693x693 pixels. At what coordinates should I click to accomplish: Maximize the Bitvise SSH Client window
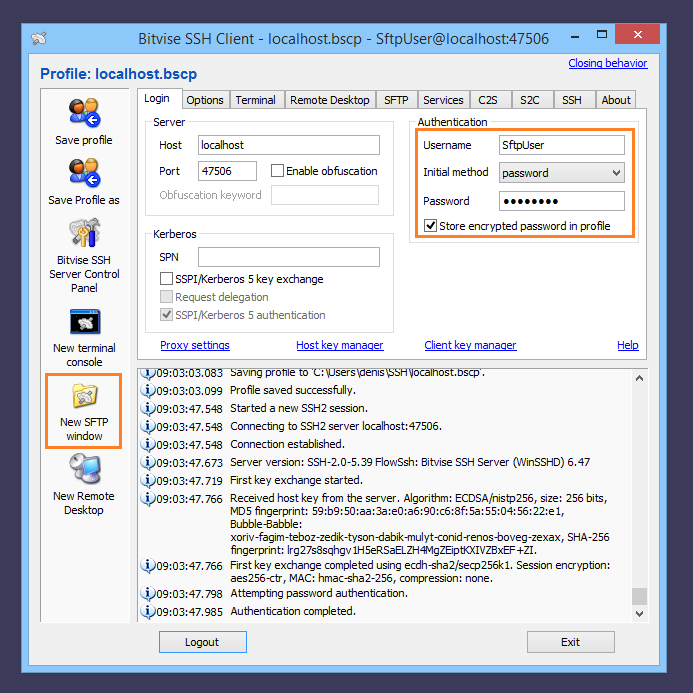(x=602, y=34)
